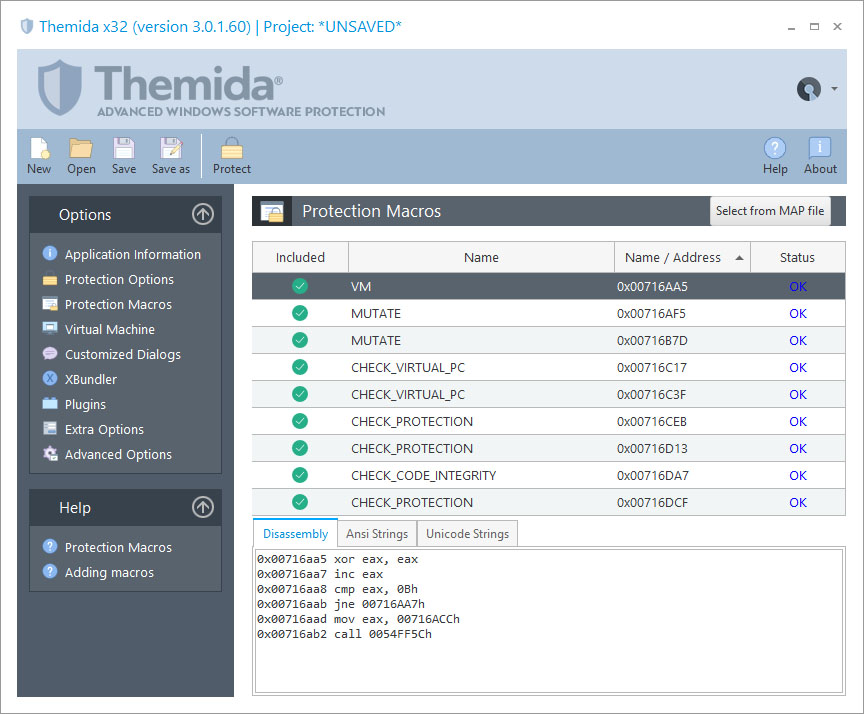Open the Unicode Strings tab
Viewport: 864px width, 714px height.
[467, 533]
